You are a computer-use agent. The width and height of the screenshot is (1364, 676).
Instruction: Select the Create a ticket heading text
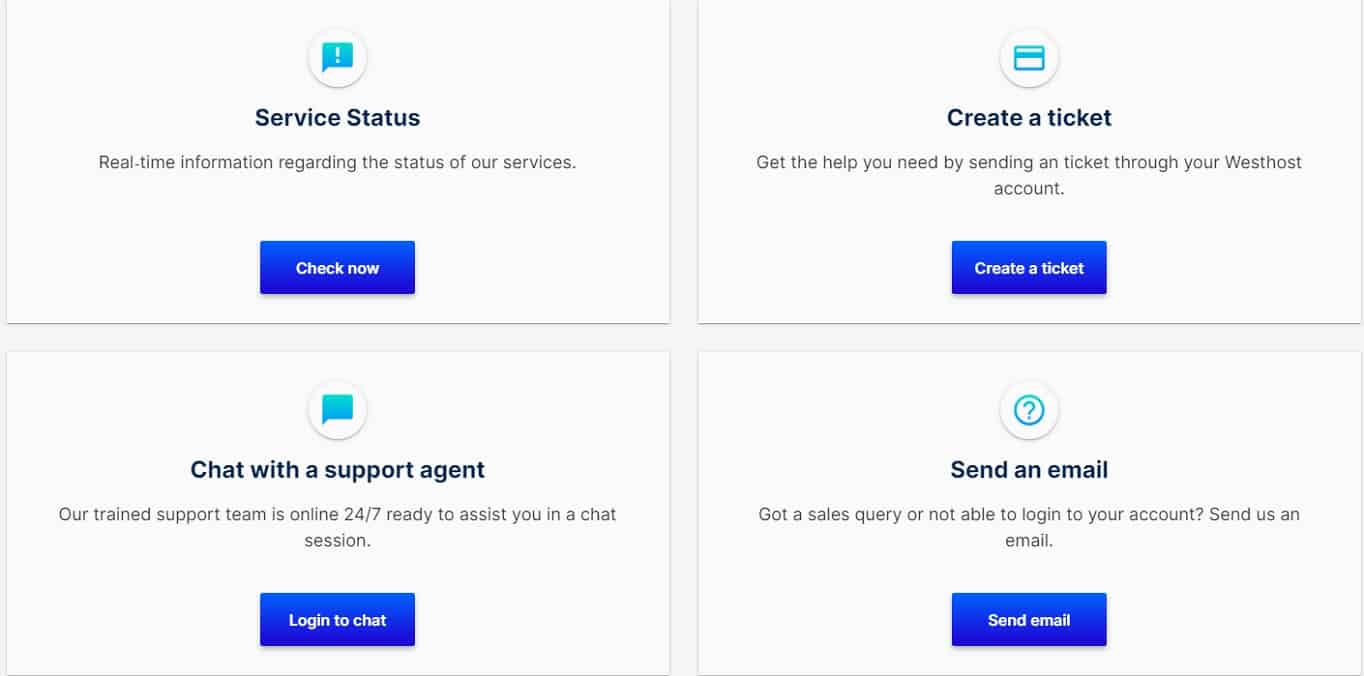tap(1029, 118)
